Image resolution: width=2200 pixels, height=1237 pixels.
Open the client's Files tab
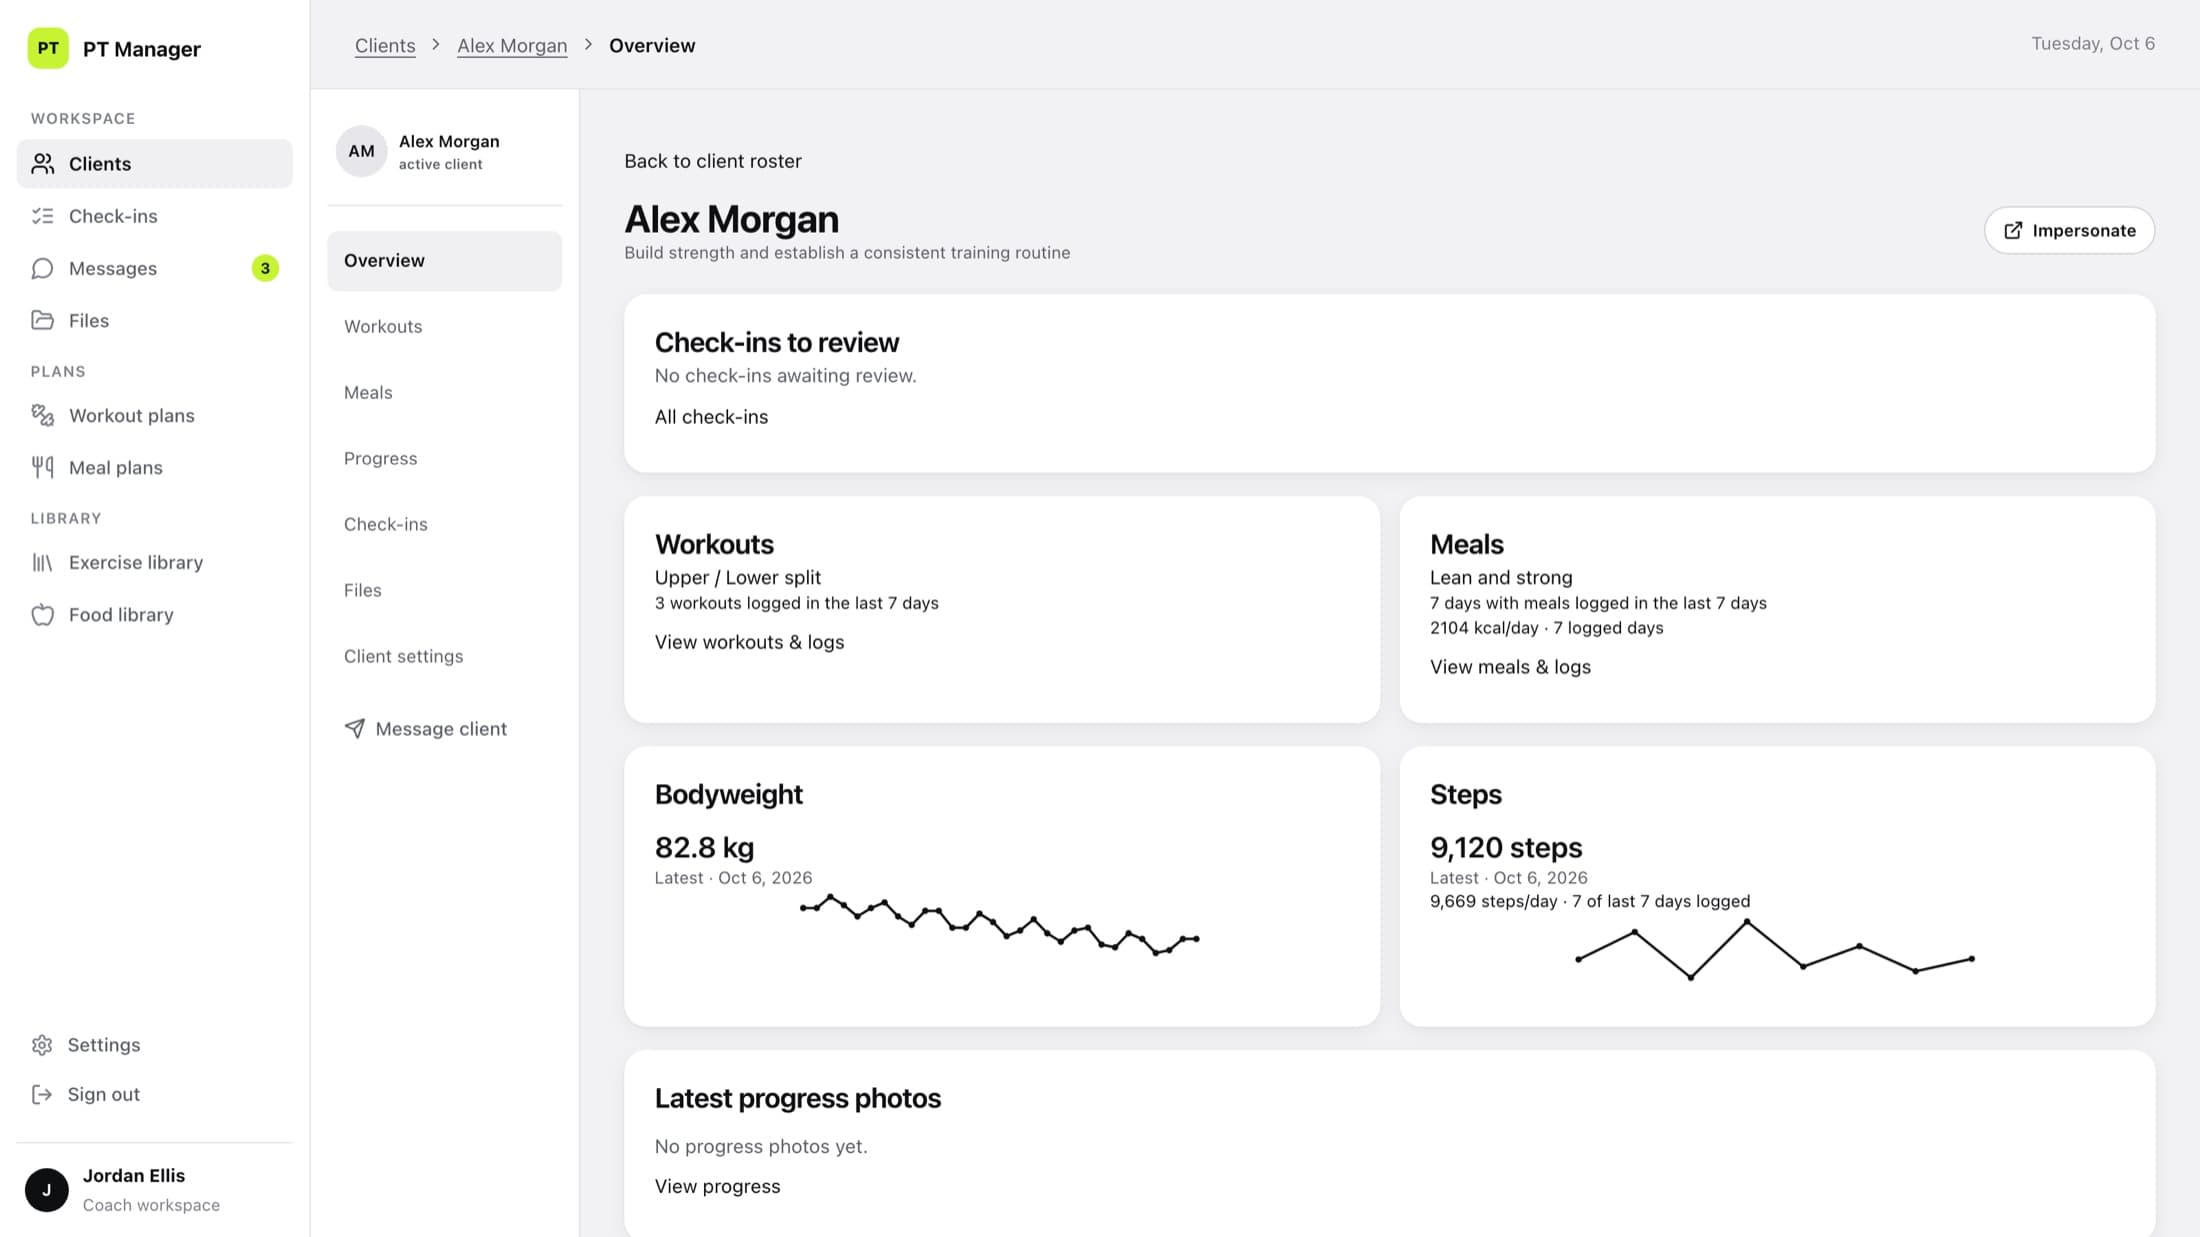444,590
